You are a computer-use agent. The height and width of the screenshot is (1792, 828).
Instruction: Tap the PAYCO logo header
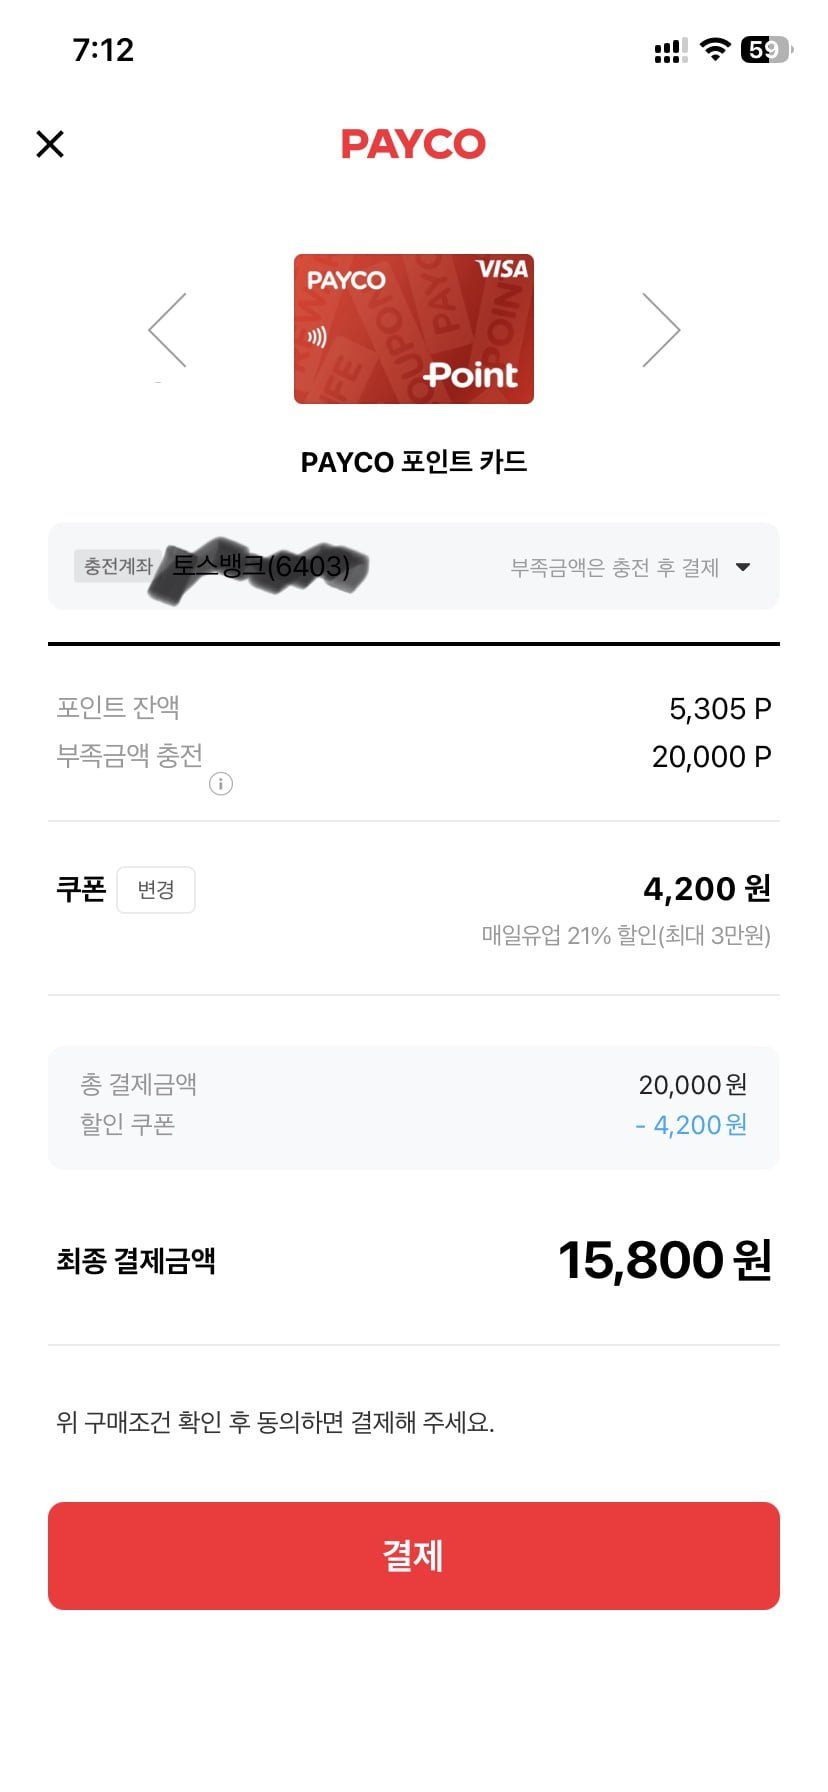pos(413,144)
